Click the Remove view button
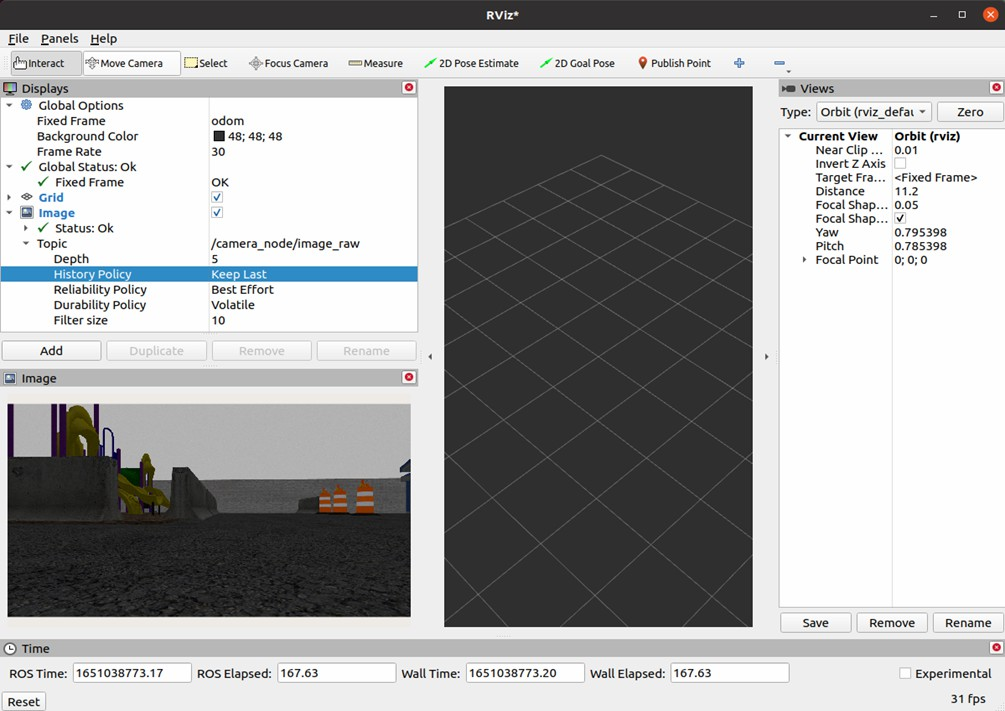The height and width of the screenshot is (711, 1005). (892, 623)
